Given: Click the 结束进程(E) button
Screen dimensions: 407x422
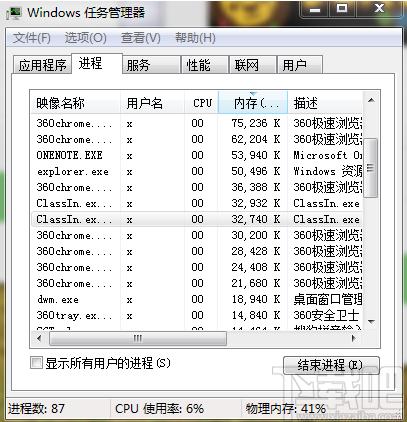Looking at the screenshot, I should click(x=331, y=365).
